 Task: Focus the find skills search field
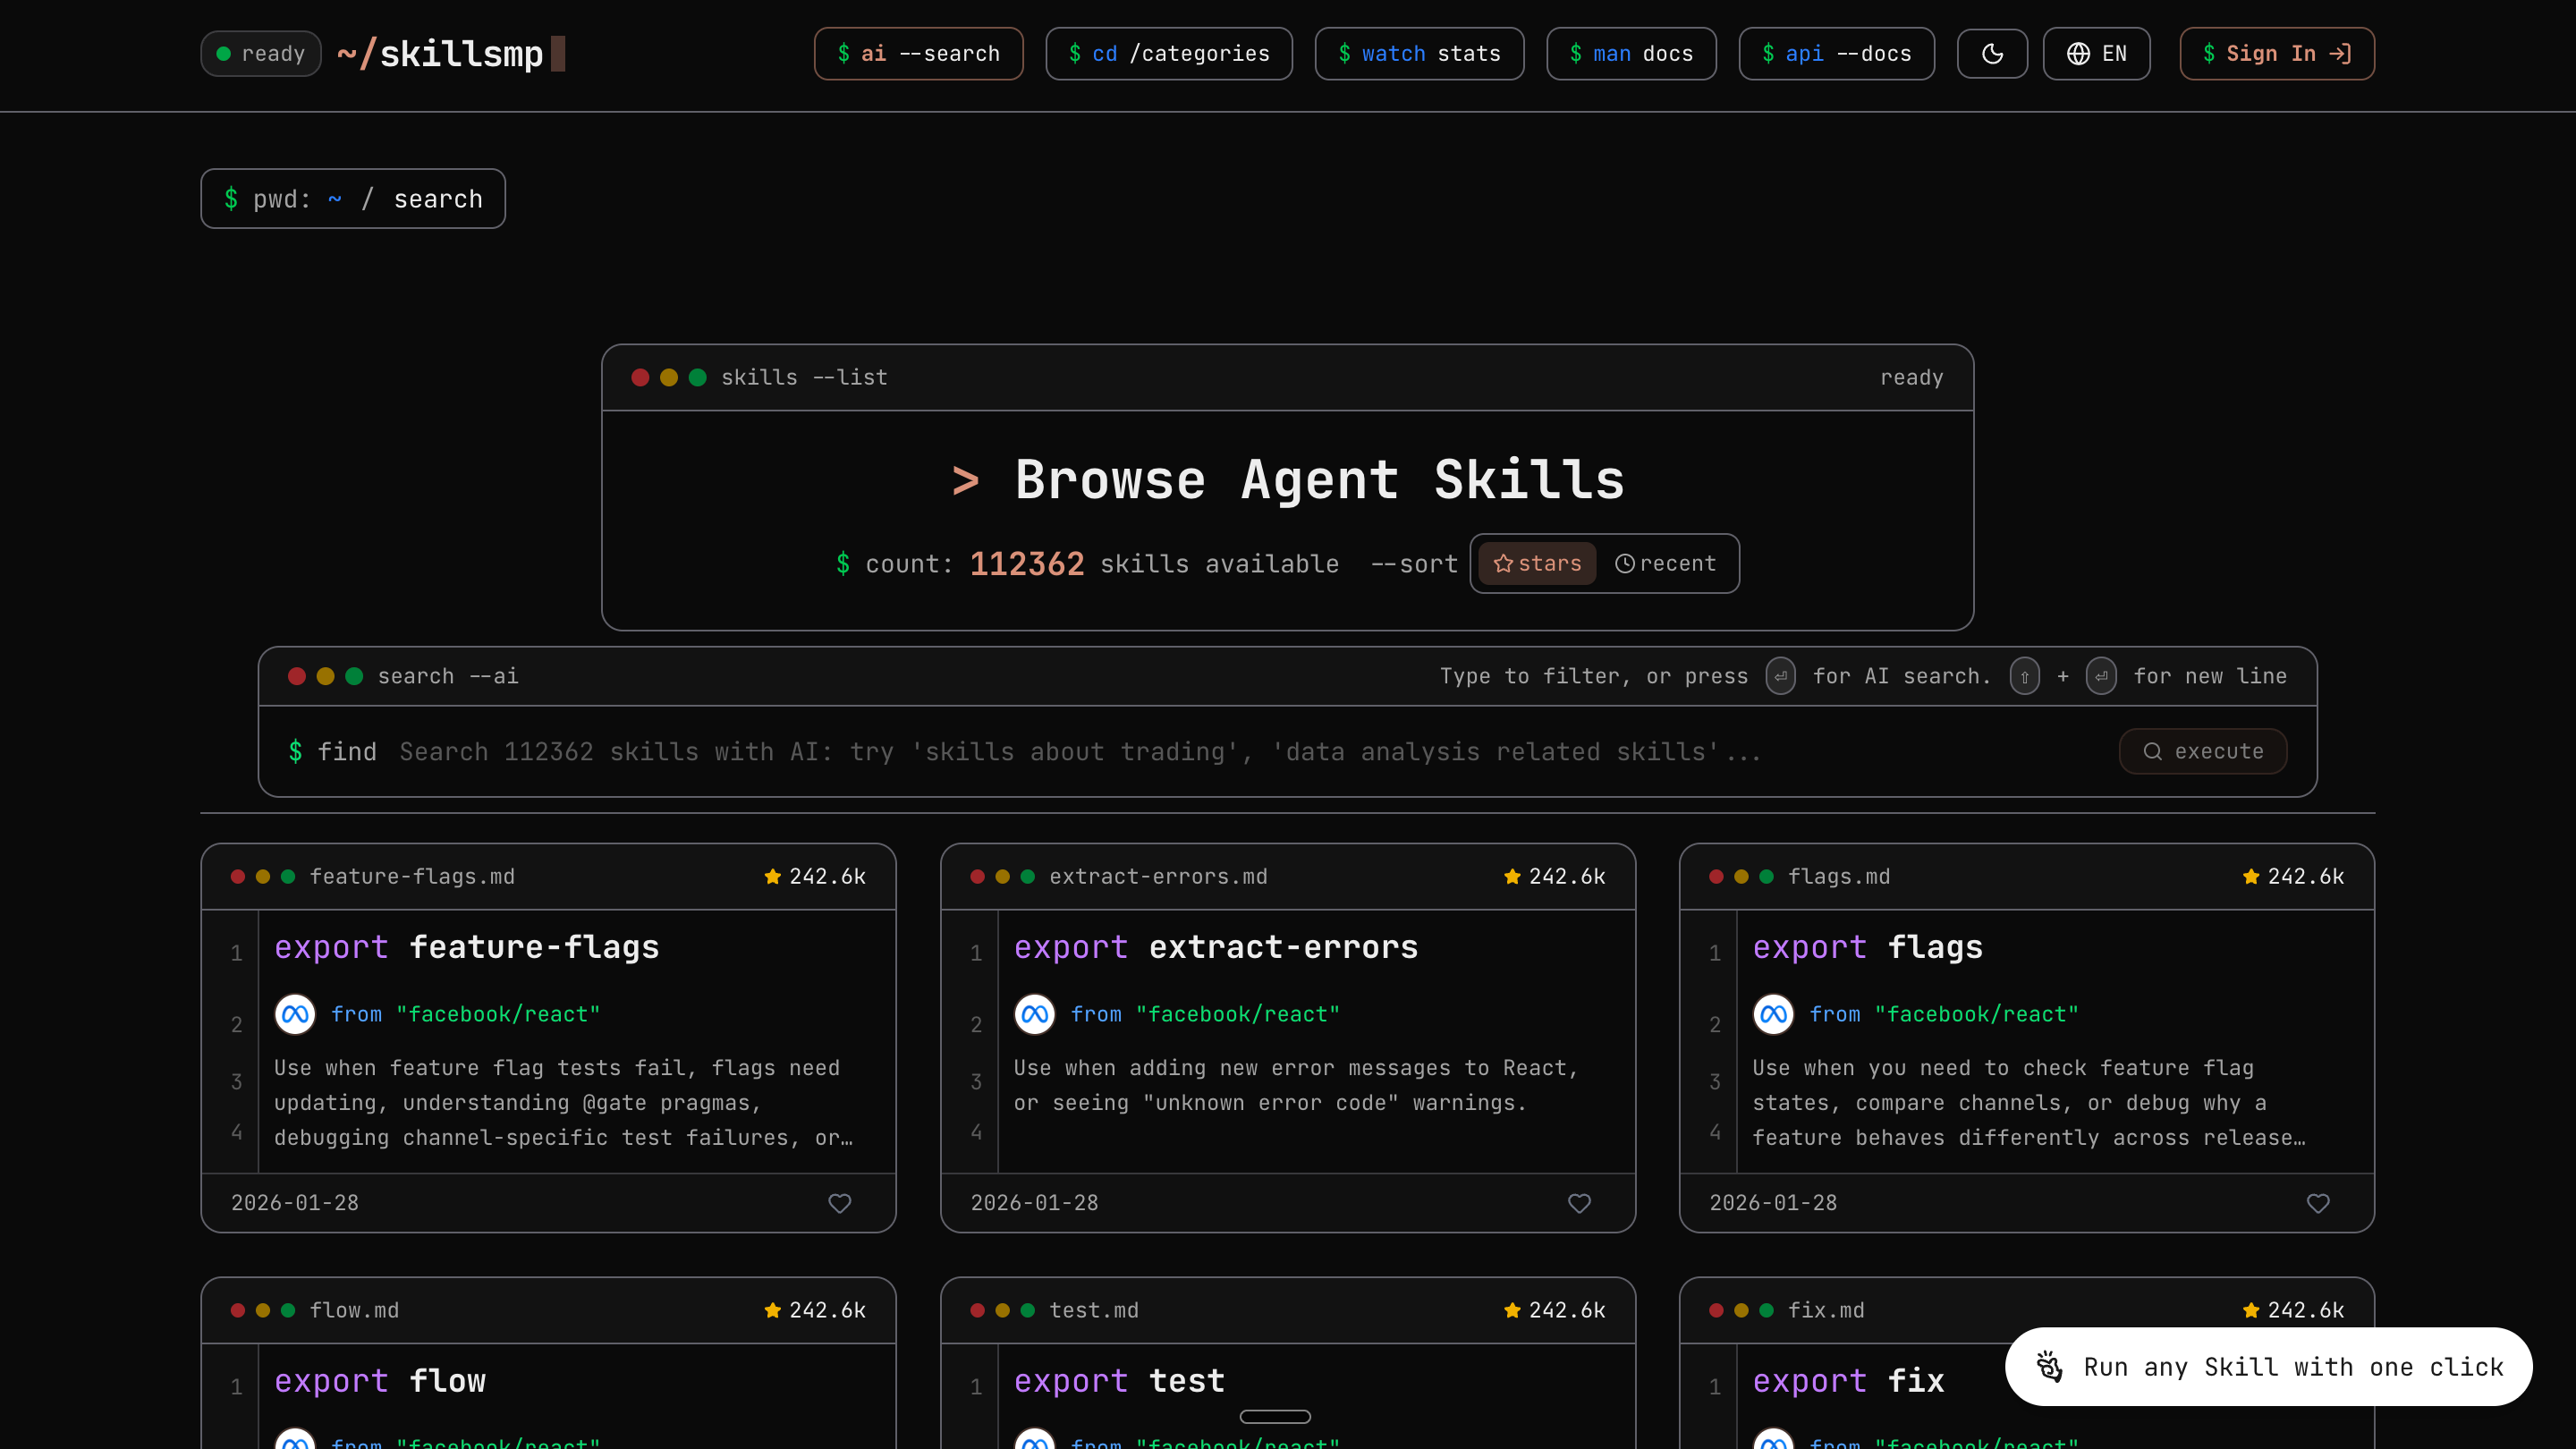coord(1080,752)
